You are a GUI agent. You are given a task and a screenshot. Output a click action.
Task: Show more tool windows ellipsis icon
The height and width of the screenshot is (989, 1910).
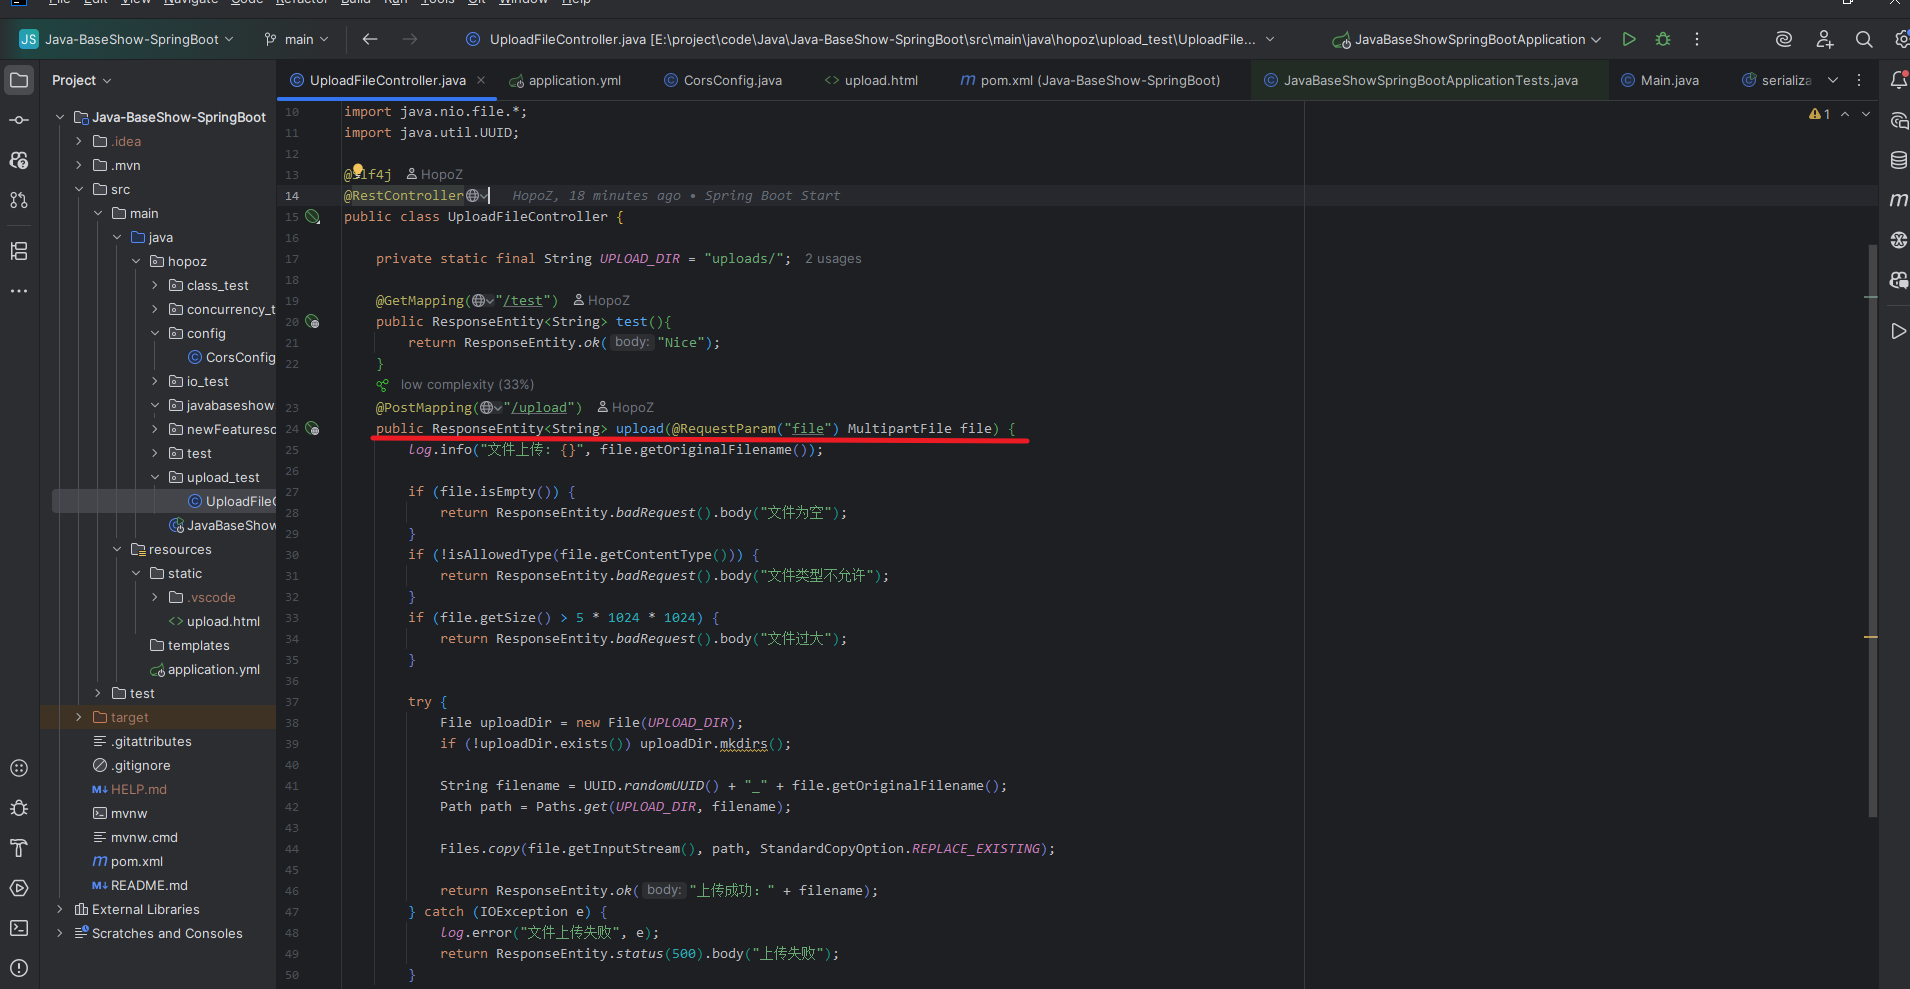[x=19, y=291]
